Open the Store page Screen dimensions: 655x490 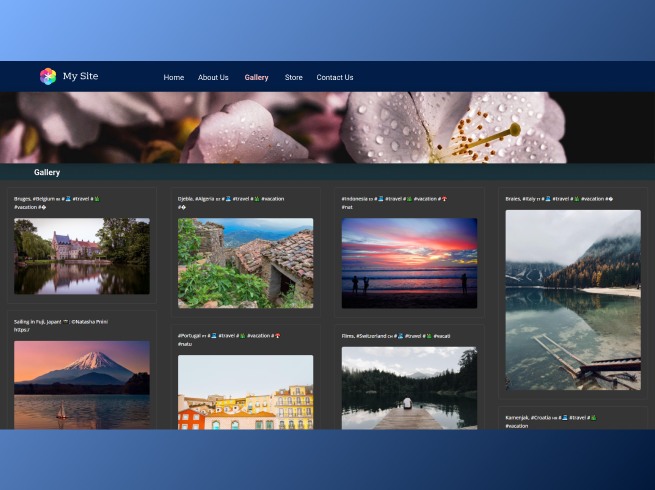pos(294,77)
